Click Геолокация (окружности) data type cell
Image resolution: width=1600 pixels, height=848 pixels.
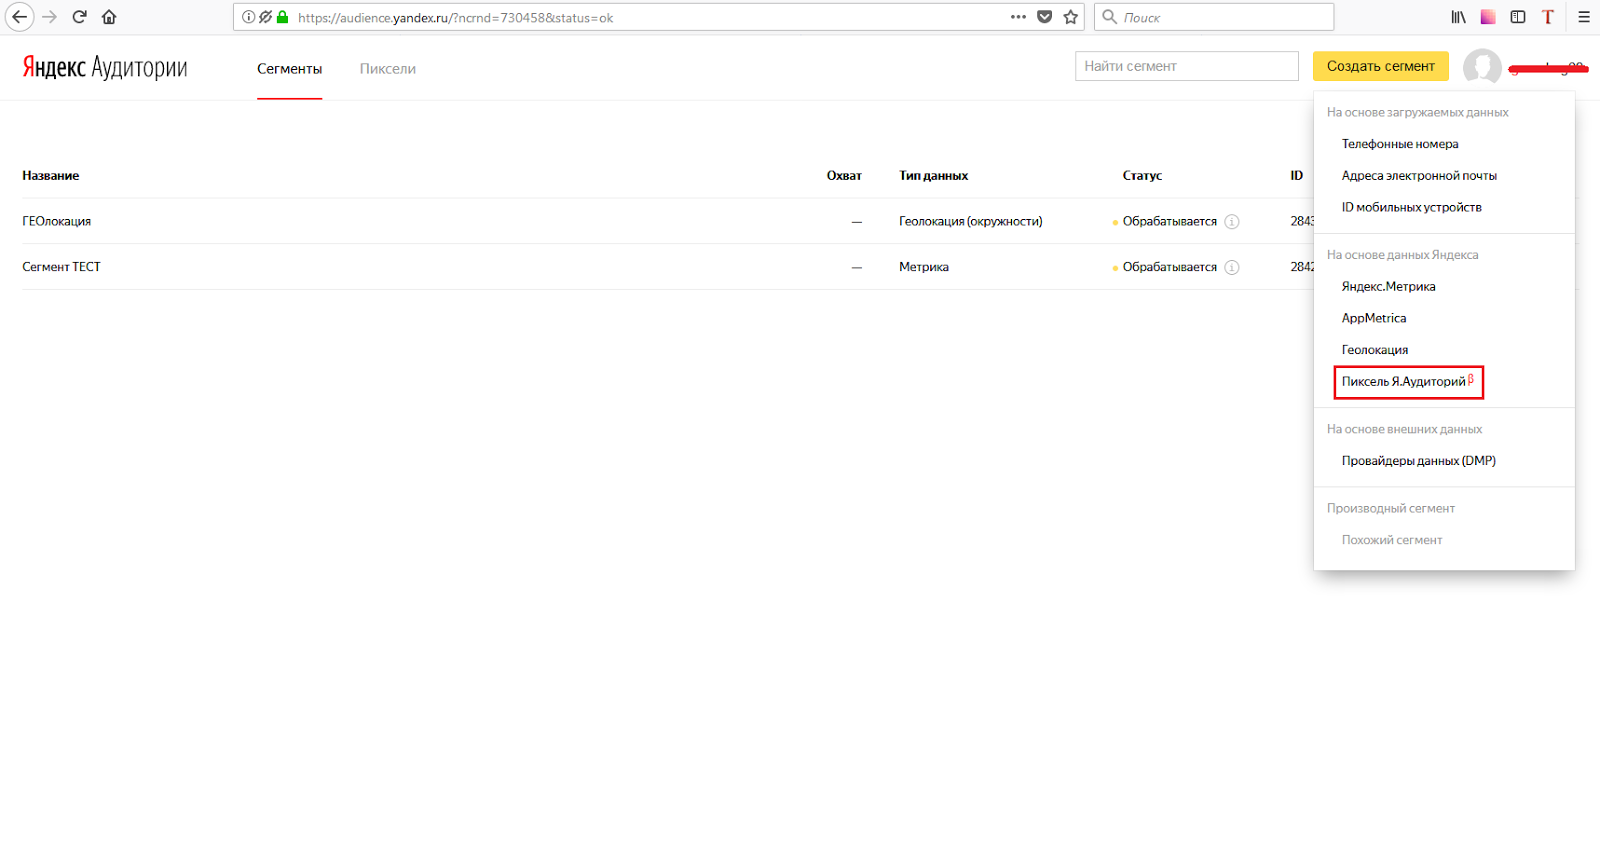[971, 222]
